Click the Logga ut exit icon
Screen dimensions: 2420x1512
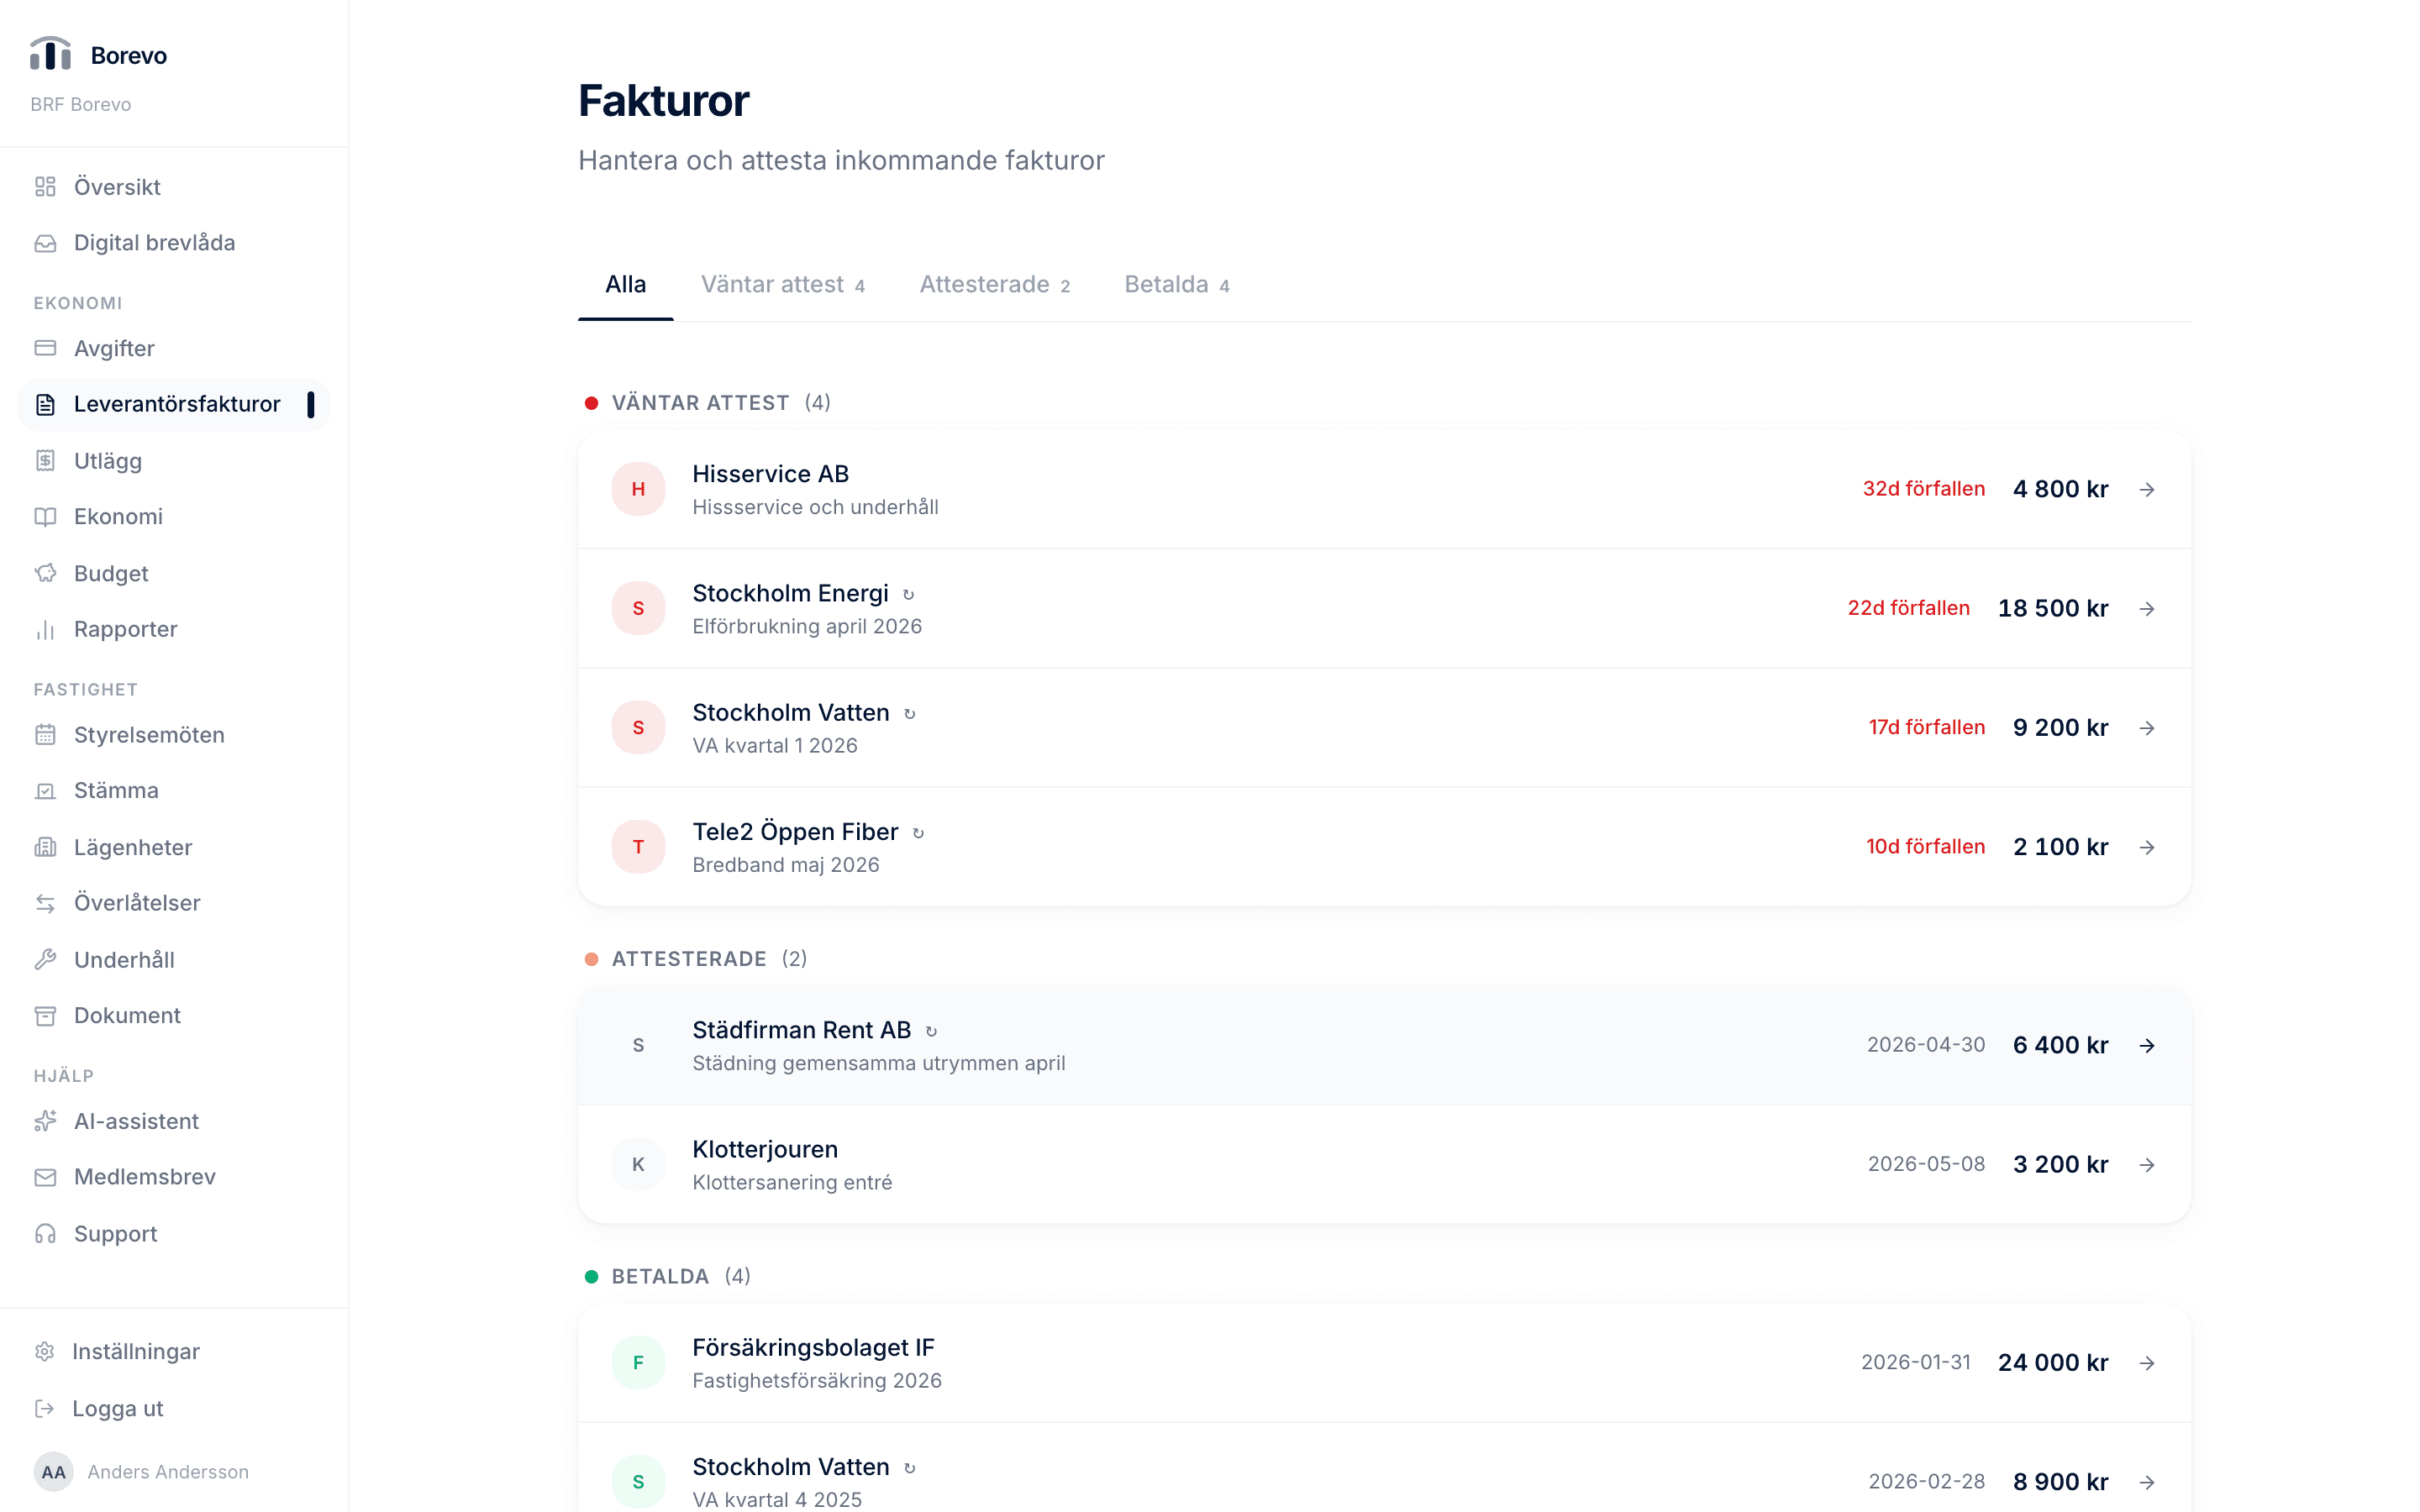click(x=44, y=1408)
